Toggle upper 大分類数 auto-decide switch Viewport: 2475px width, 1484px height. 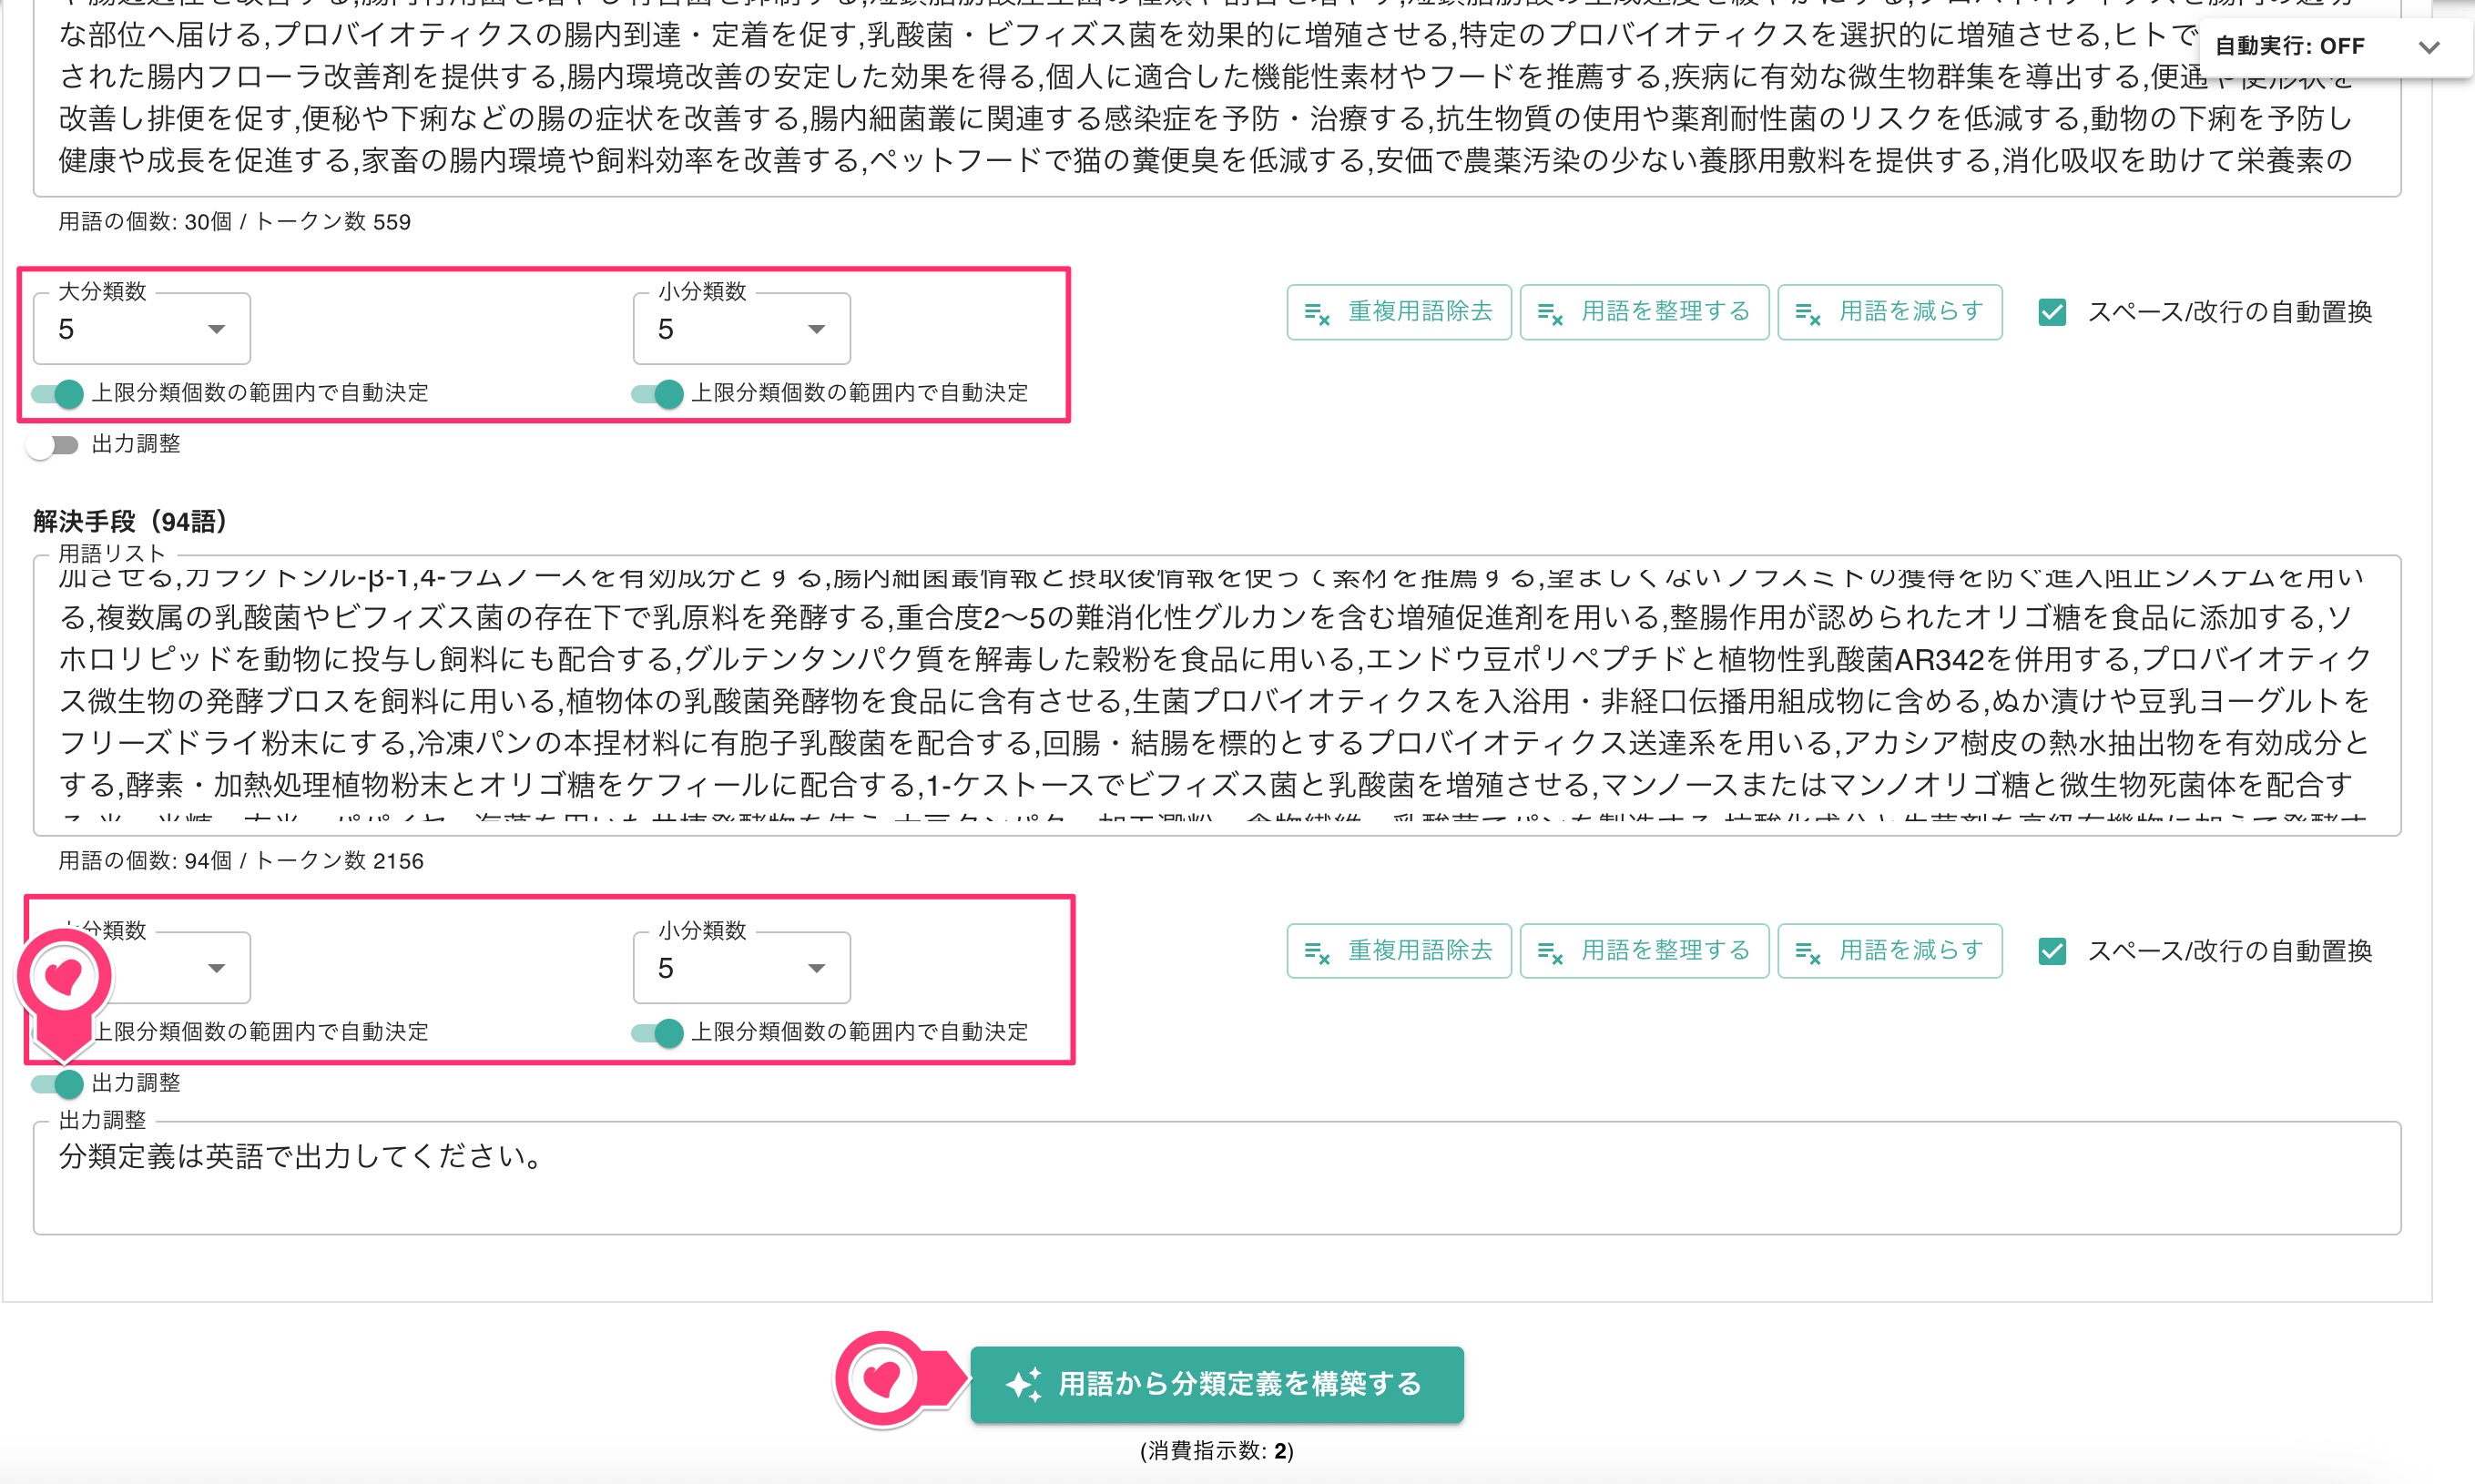tap(57, 393)
